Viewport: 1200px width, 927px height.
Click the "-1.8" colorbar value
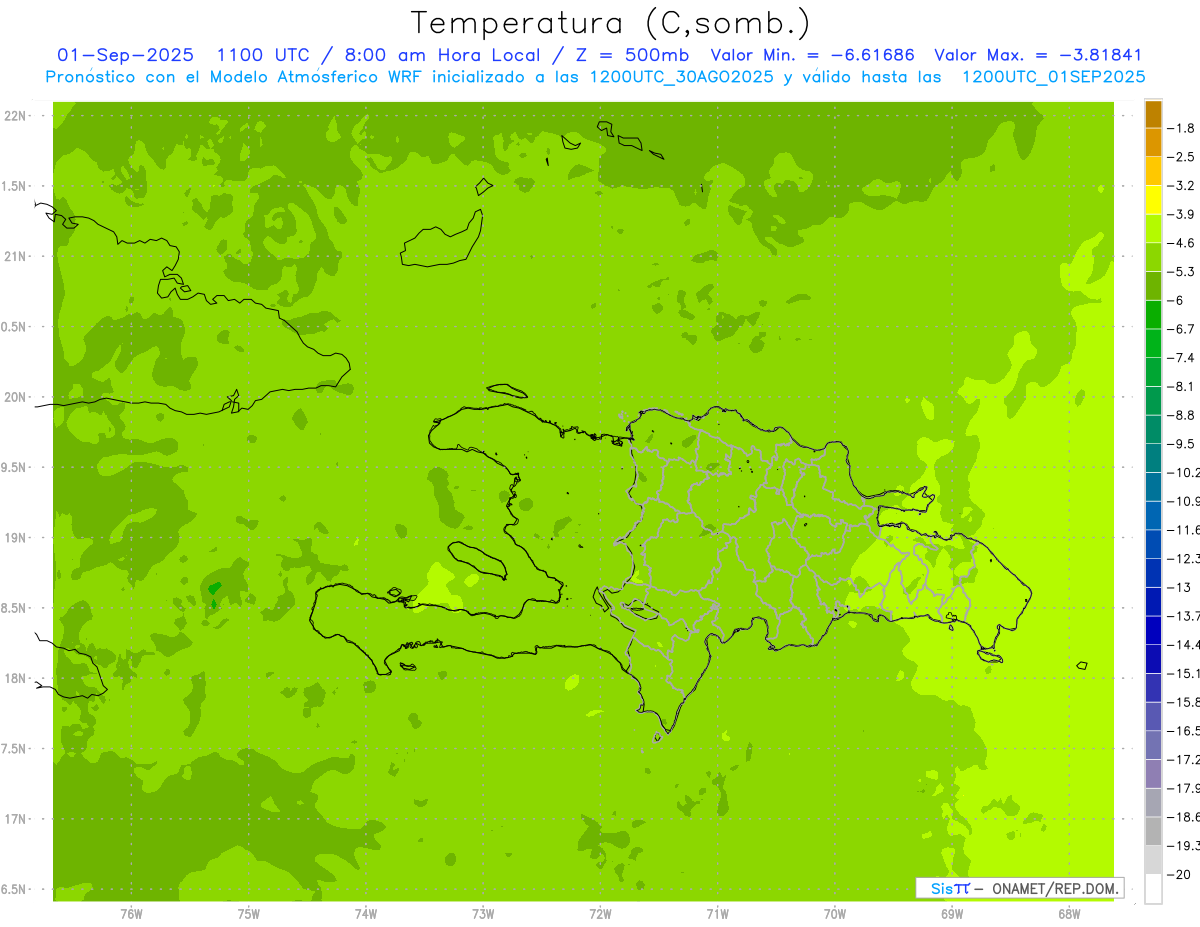[x=1181, y=128]
